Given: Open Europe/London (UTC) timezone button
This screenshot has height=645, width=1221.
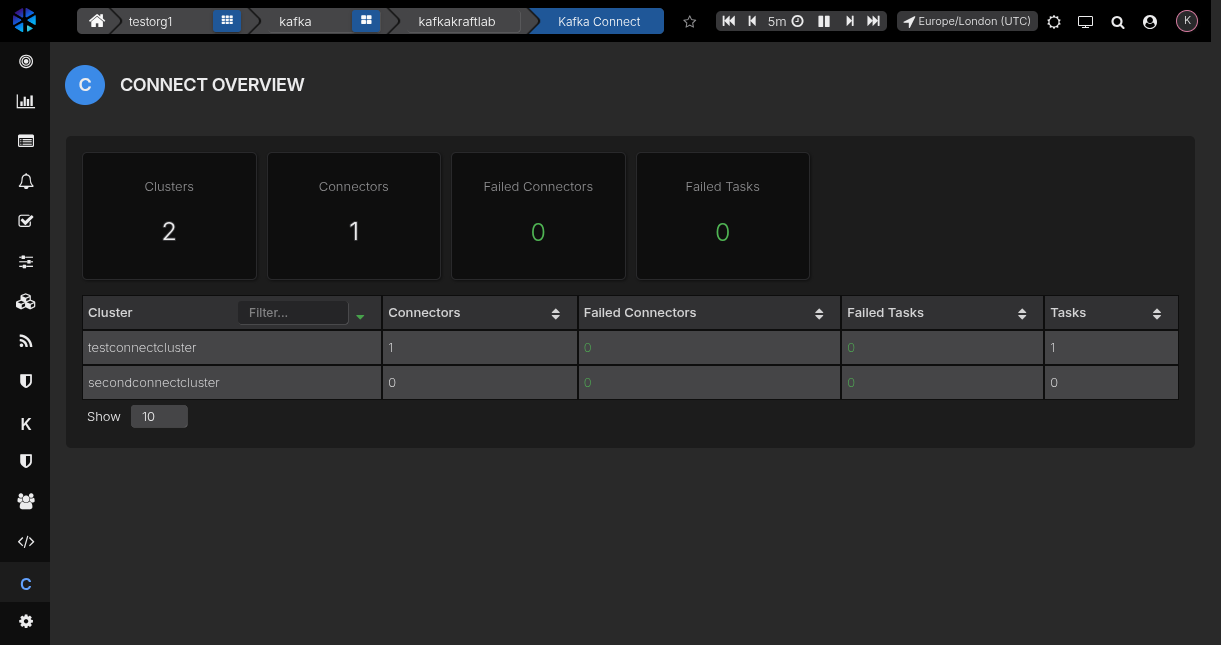Looking at the screenshot, I should 967,21.
